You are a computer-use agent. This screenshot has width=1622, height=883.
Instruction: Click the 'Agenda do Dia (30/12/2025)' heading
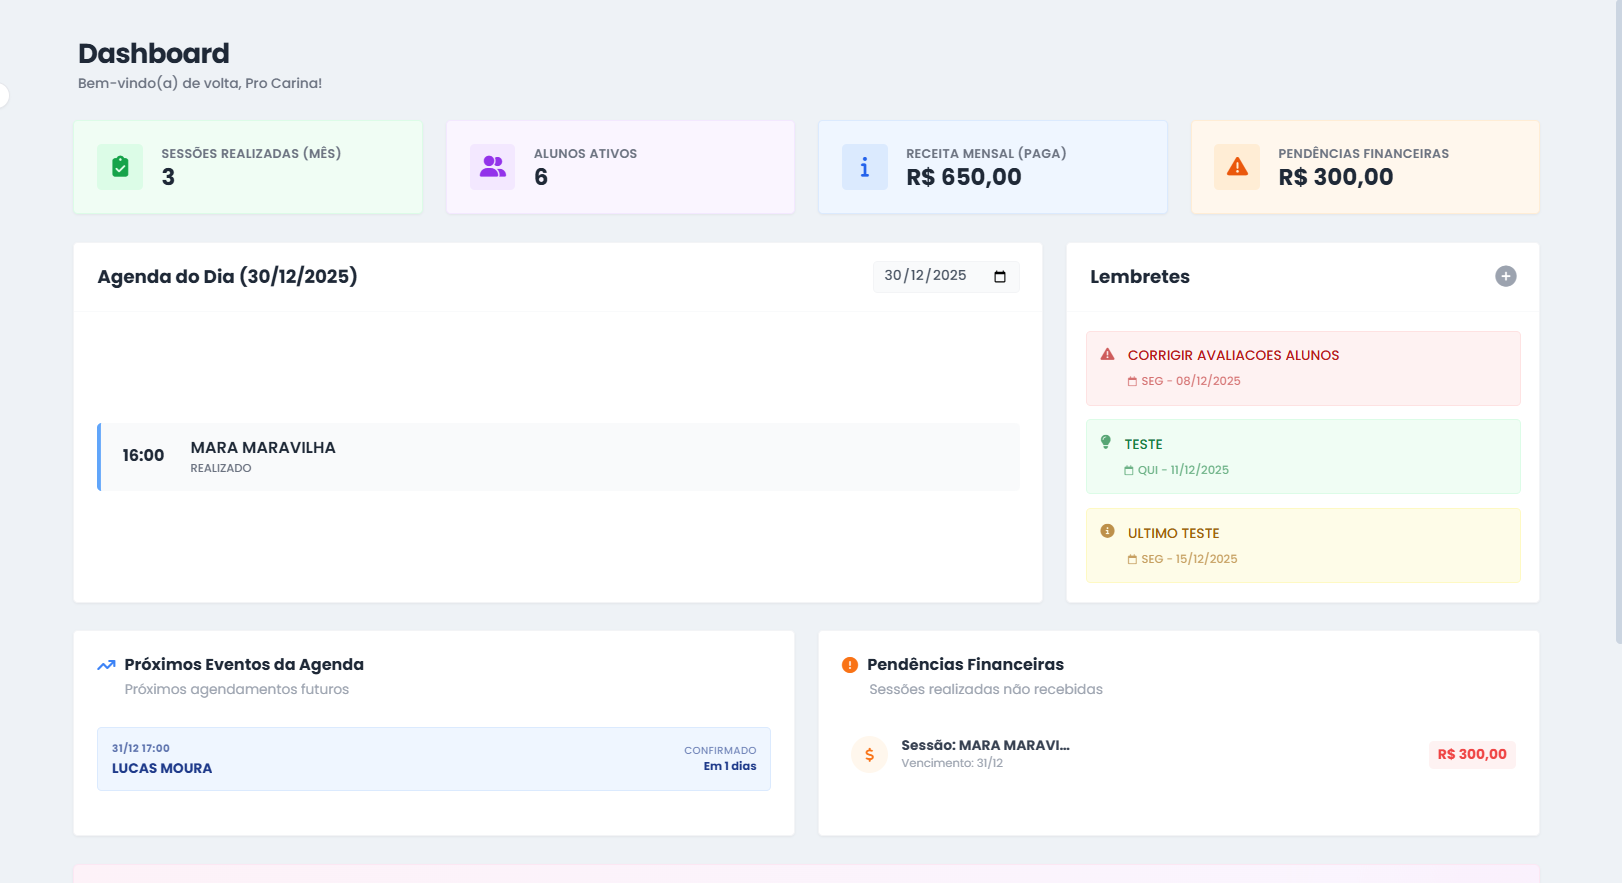coord(227,276)
